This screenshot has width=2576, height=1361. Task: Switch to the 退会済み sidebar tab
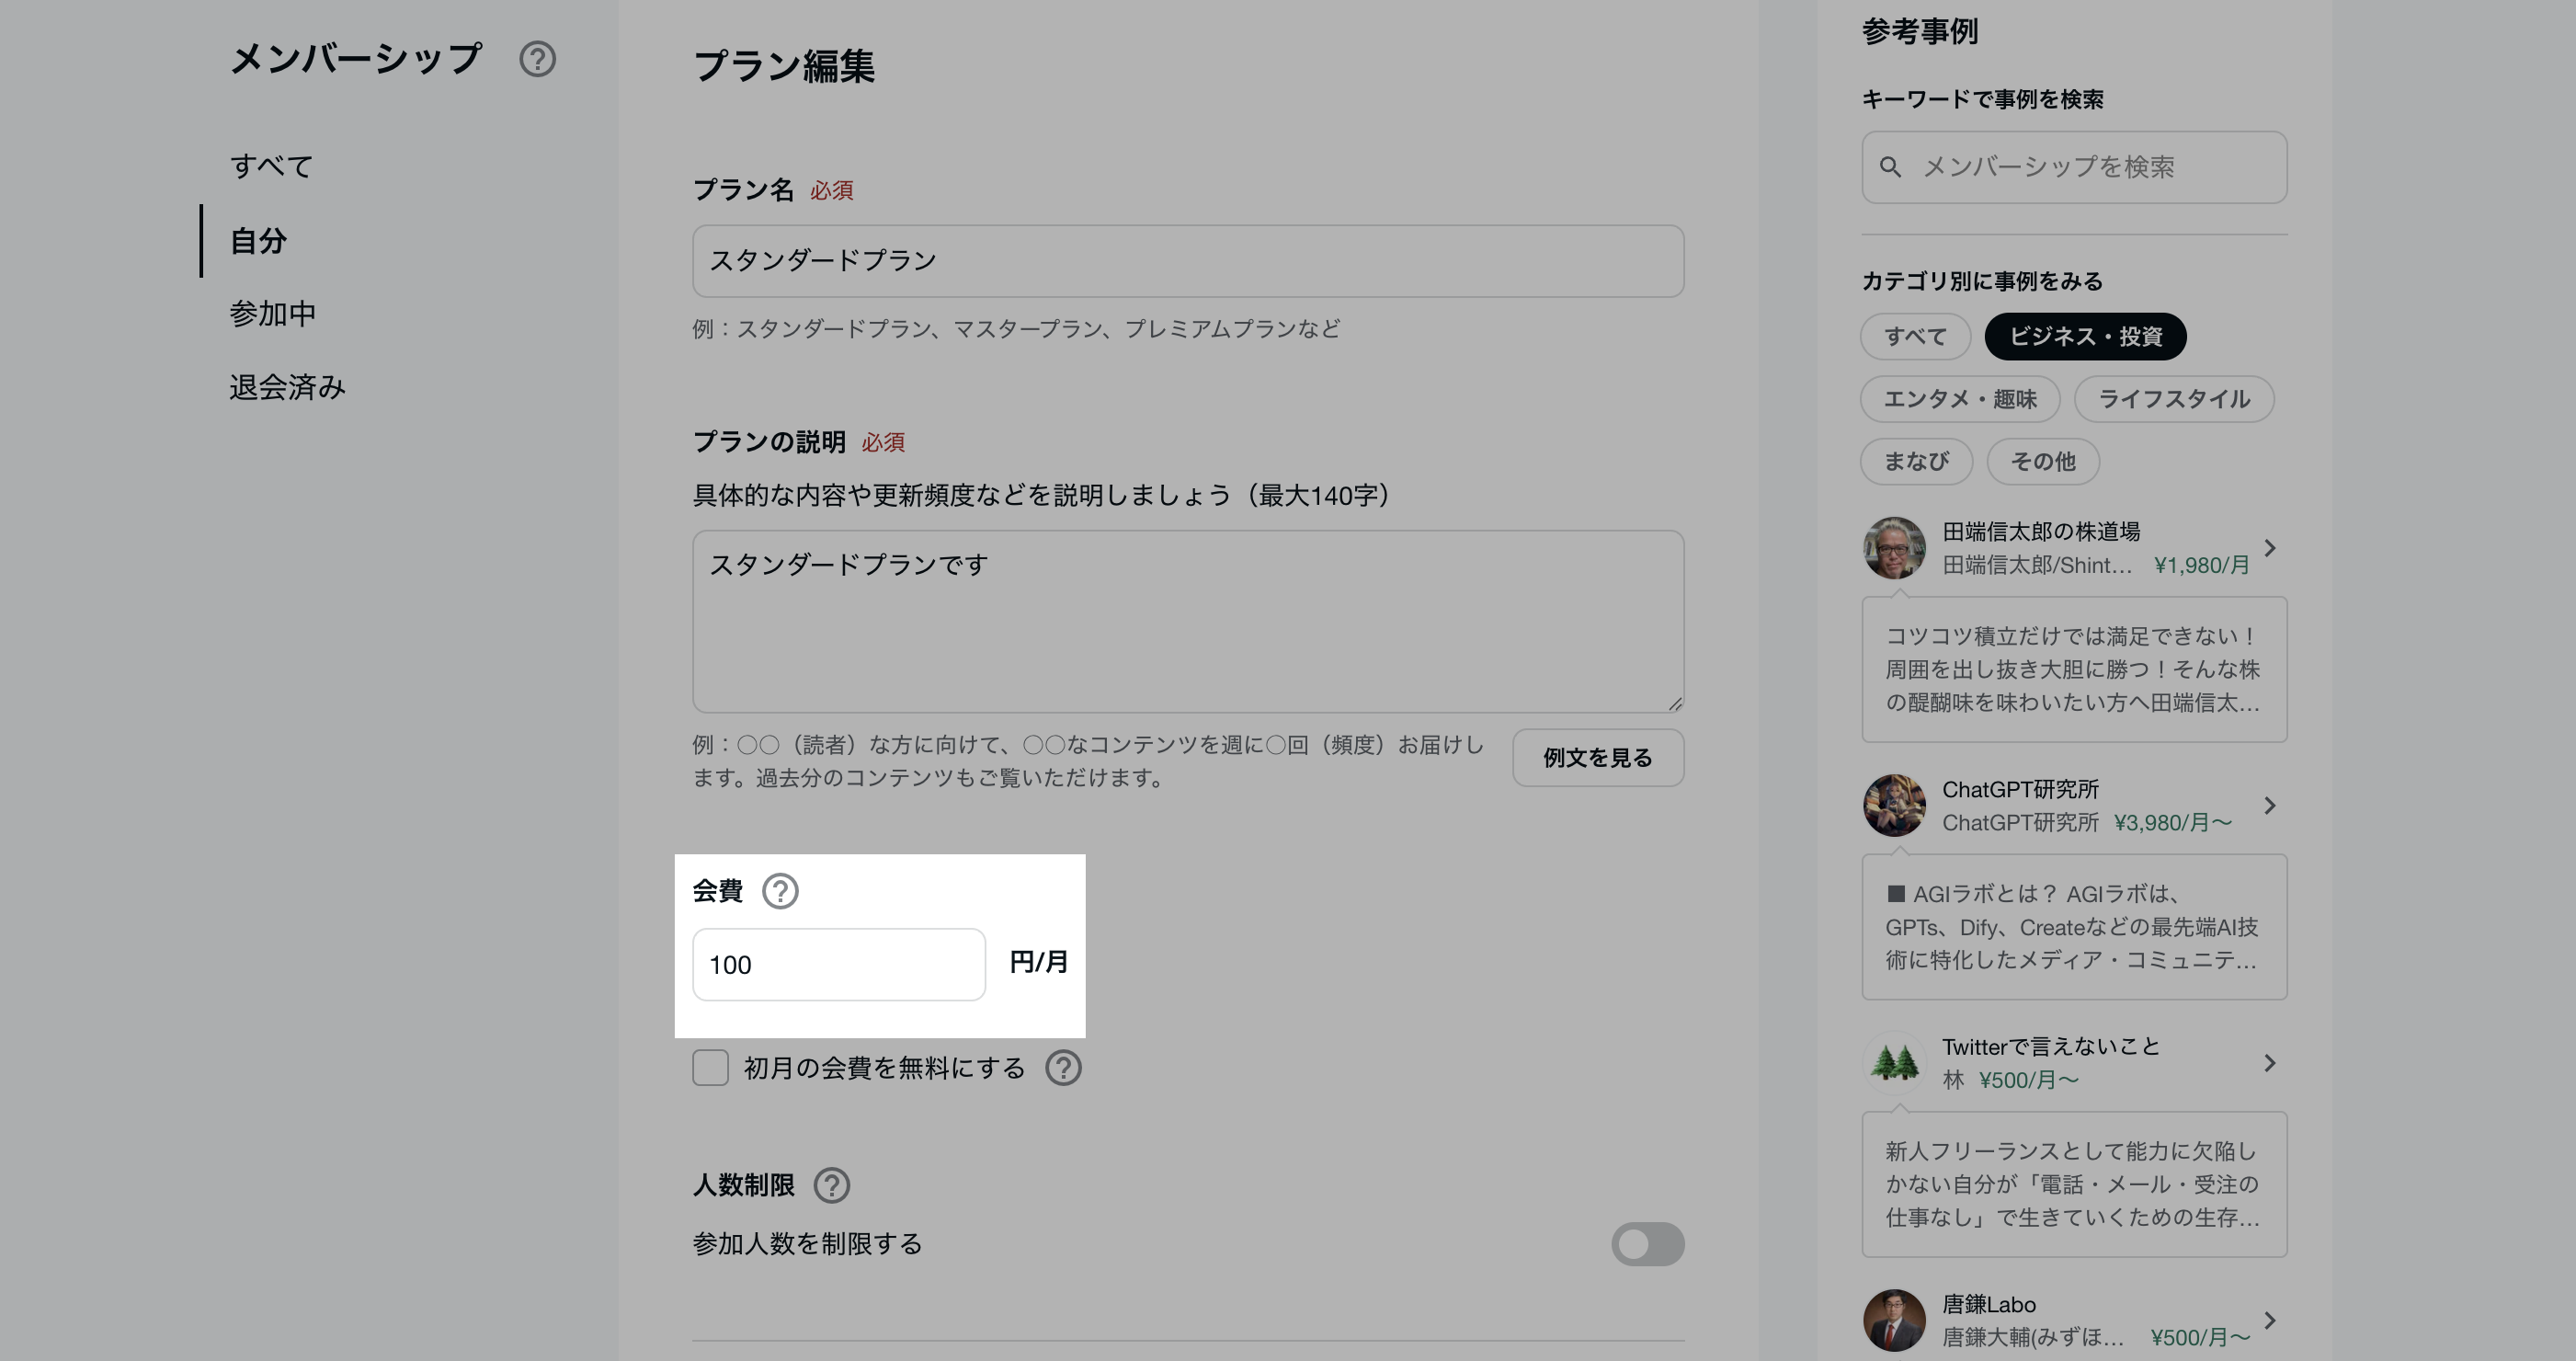click(285, 389)
